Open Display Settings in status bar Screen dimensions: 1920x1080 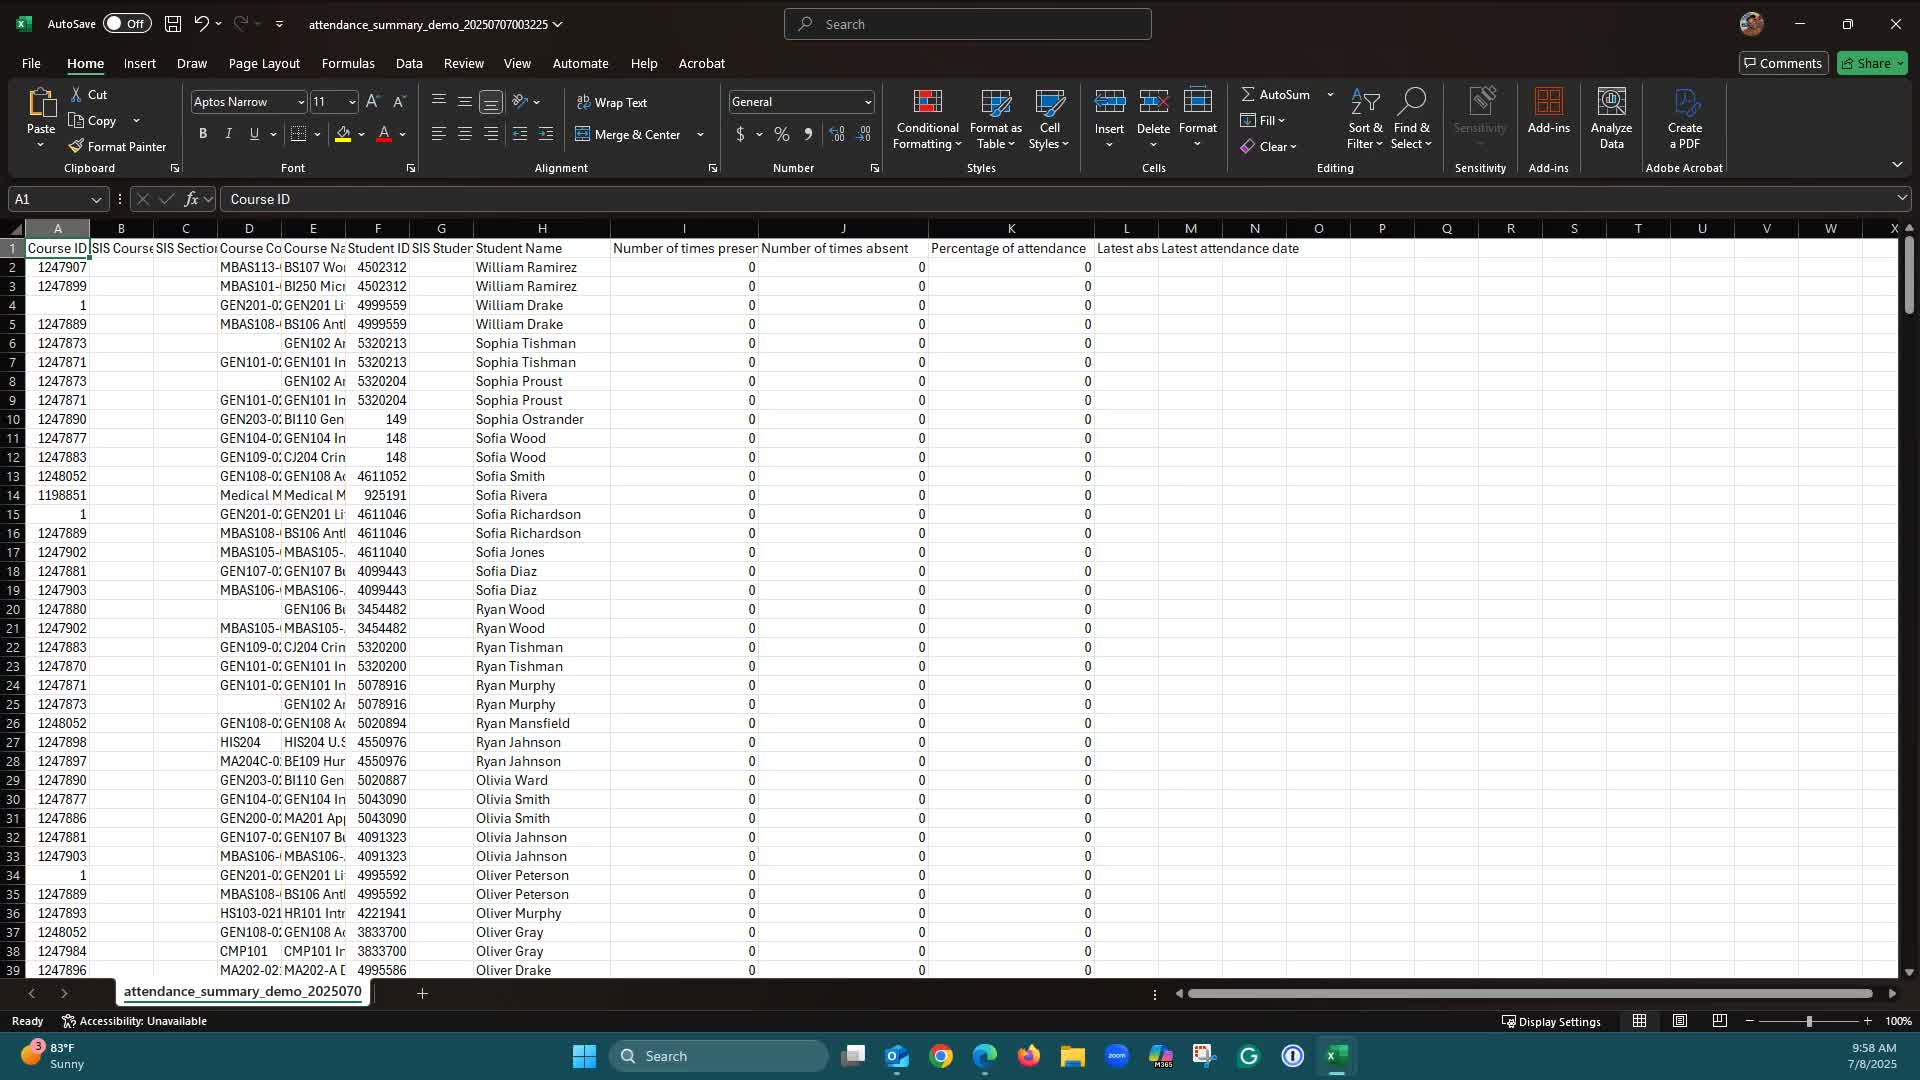(x=1551, y=1021)
